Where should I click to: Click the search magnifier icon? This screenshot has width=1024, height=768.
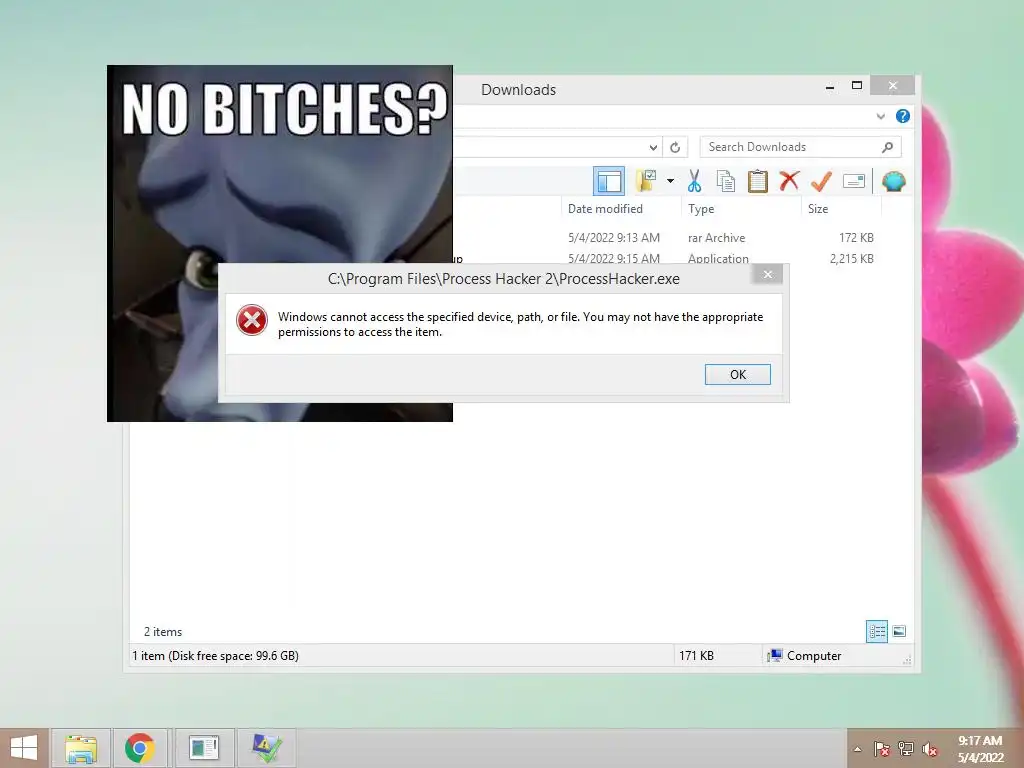click(x=887, y=147)
